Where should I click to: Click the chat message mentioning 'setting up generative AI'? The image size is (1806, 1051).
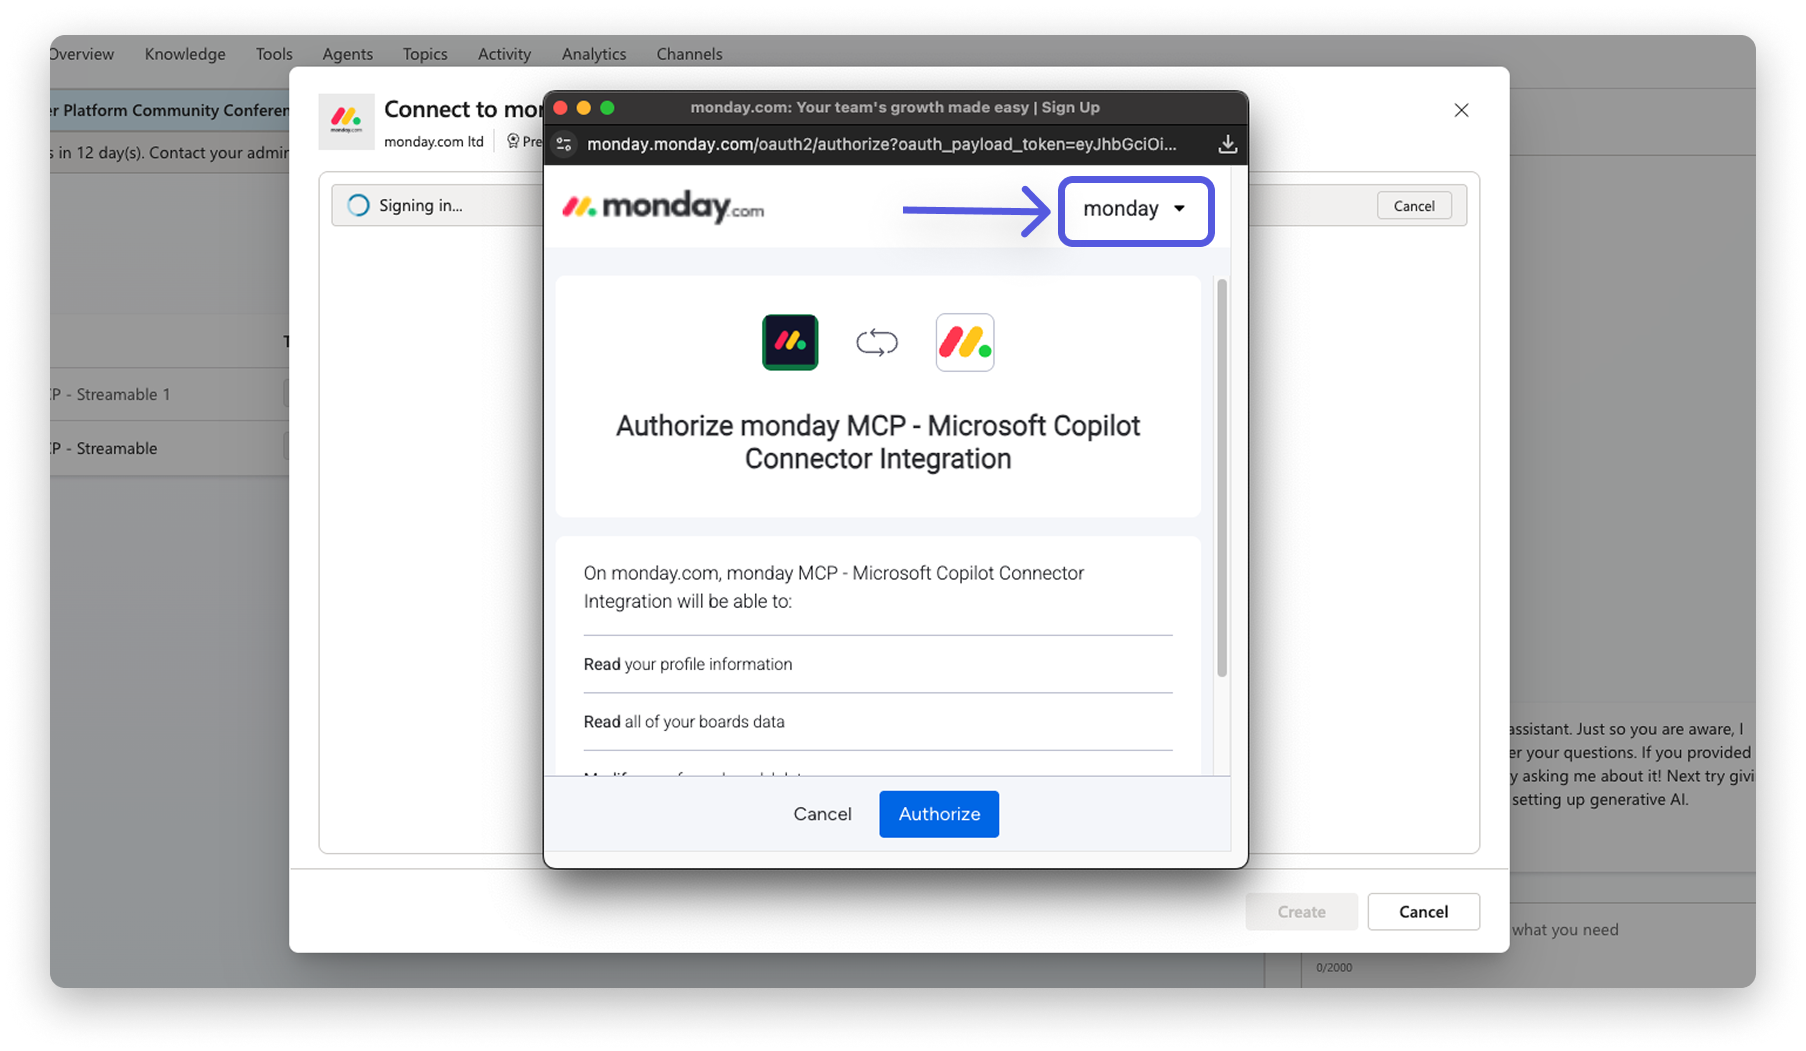coord(1630,764)
